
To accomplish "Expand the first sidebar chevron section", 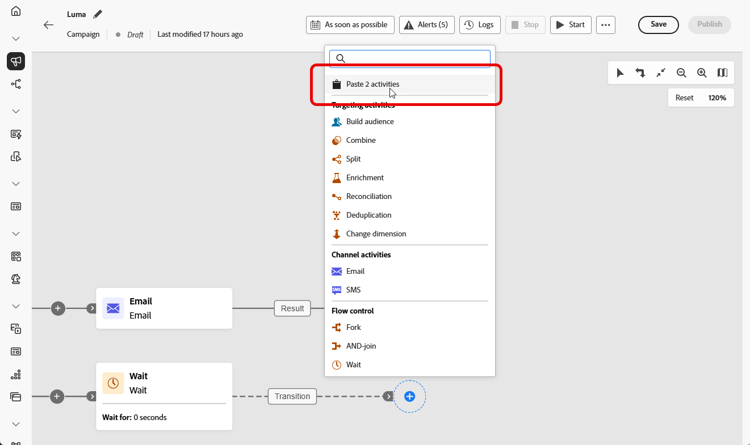I will [x=16, y=39].
